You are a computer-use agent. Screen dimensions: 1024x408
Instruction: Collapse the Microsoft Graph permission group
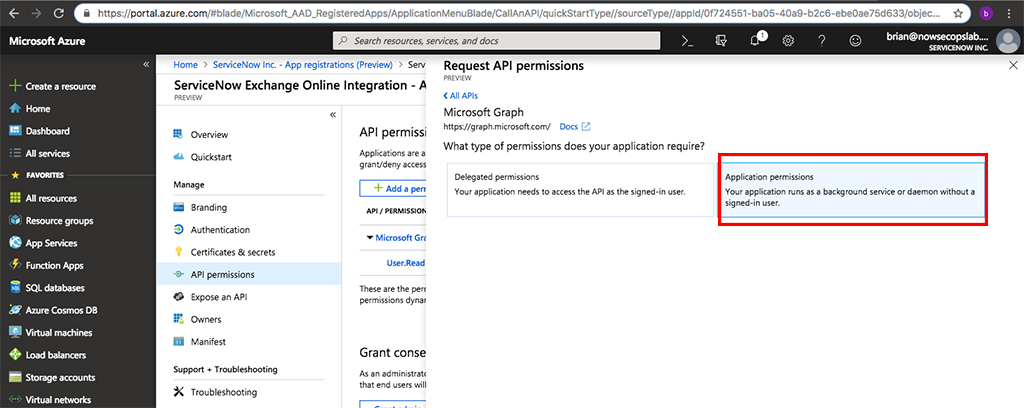pos(370,238)
